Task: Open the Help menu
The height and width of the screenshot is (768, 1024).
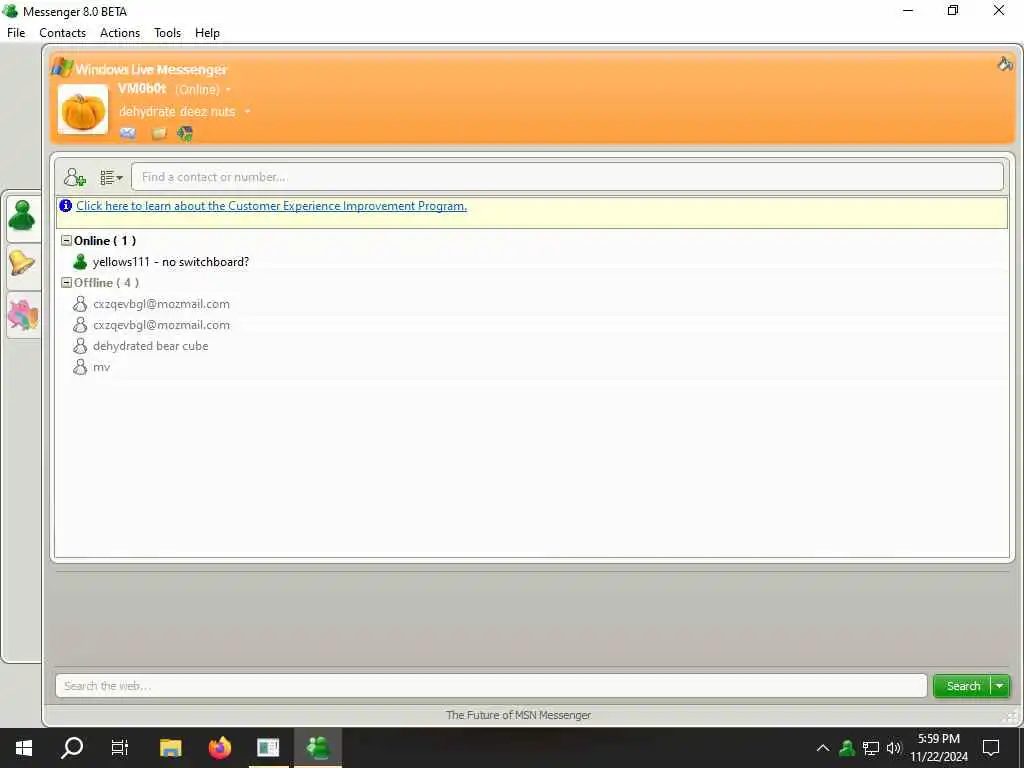Action: [207, 33]
